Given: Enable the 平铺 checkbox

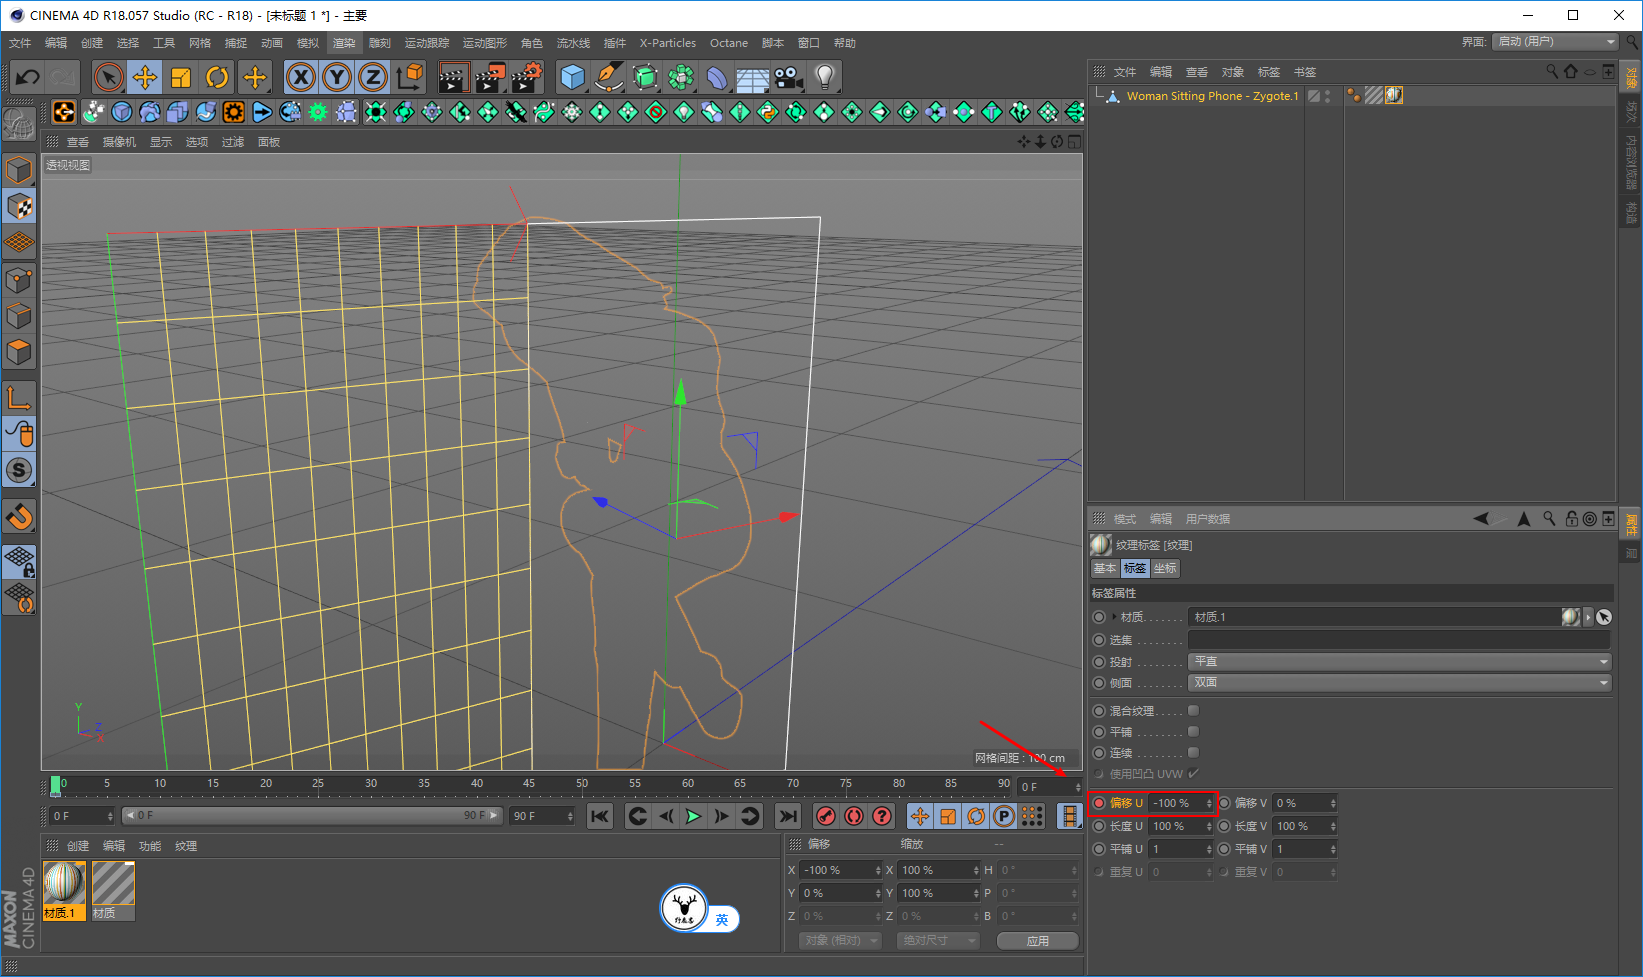Looking at the screenshot, I should (x=1193, y=732).
